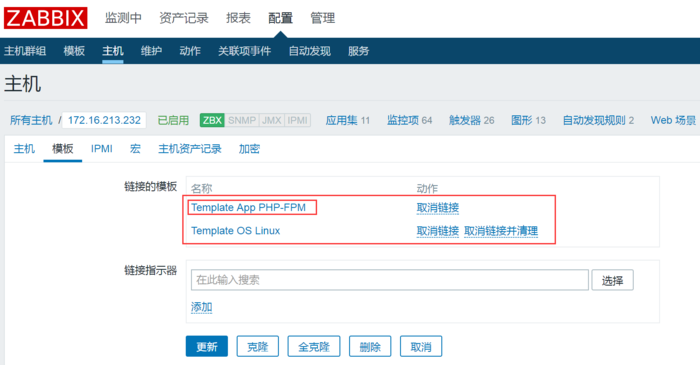Click the 主机 page heading
This screenshot has height=365, width=700.
pyautogui.click(x=23, y=83)
